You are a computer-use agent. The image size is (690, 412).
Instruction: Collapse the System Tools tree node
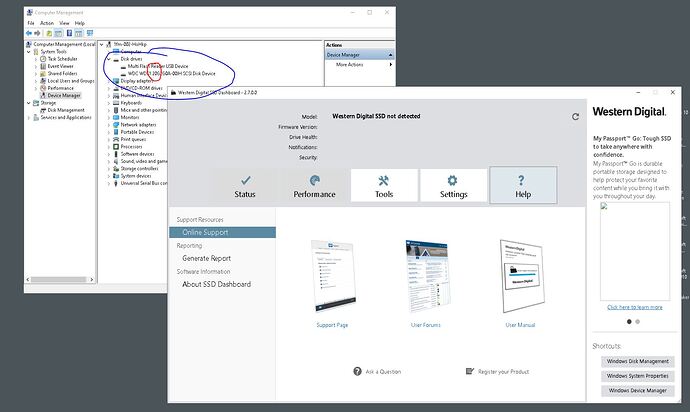pyautogui.click(x=29, y=52)
